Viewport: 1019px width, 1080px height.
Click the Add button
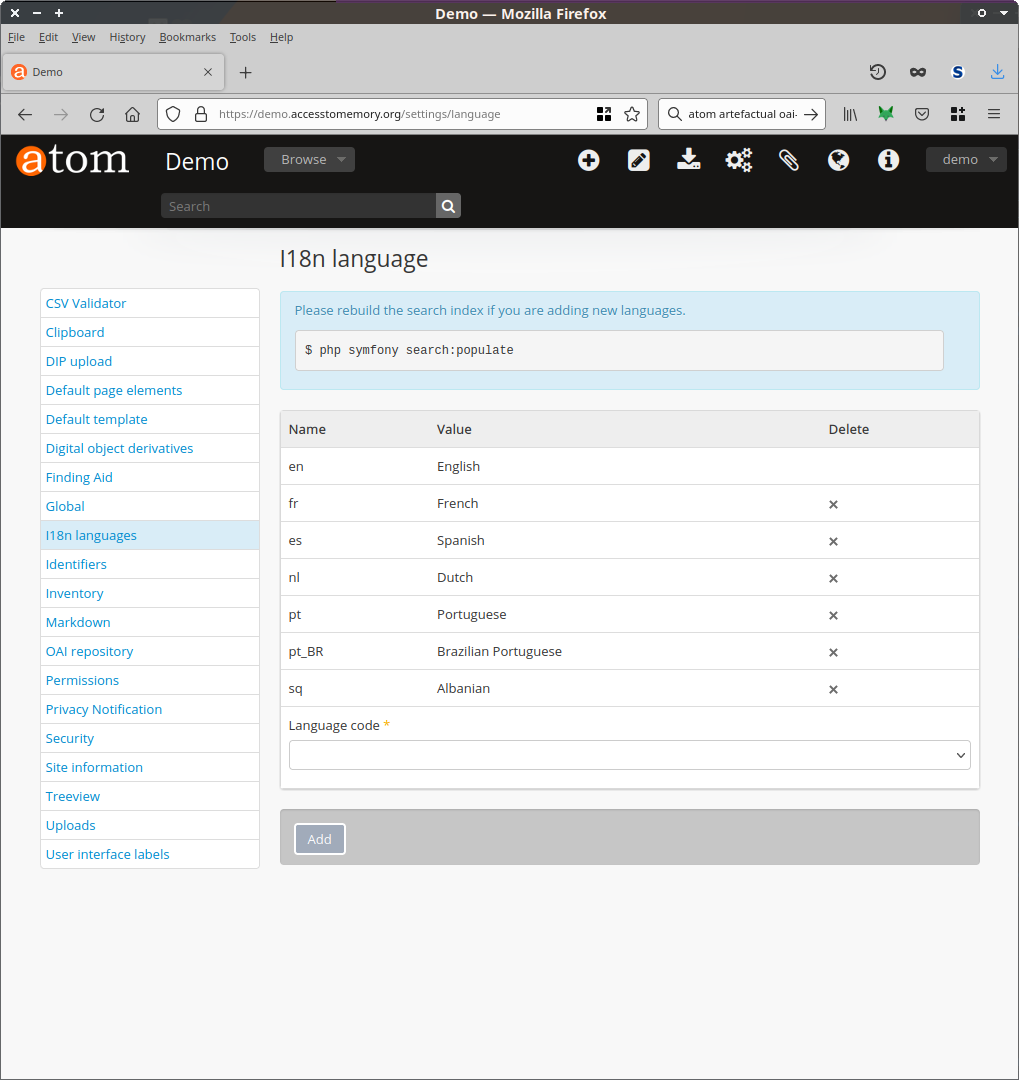319,839
